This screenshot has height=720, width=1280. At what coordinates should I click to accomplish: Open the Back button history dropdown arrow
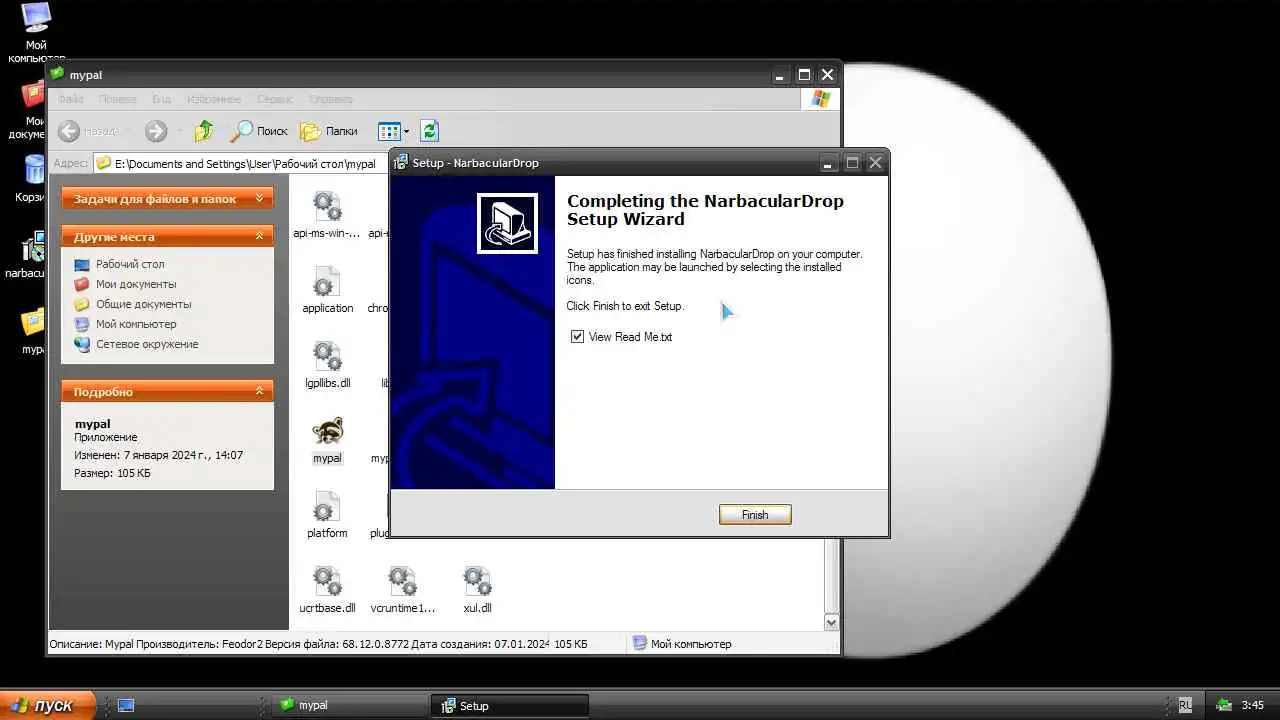127,131
